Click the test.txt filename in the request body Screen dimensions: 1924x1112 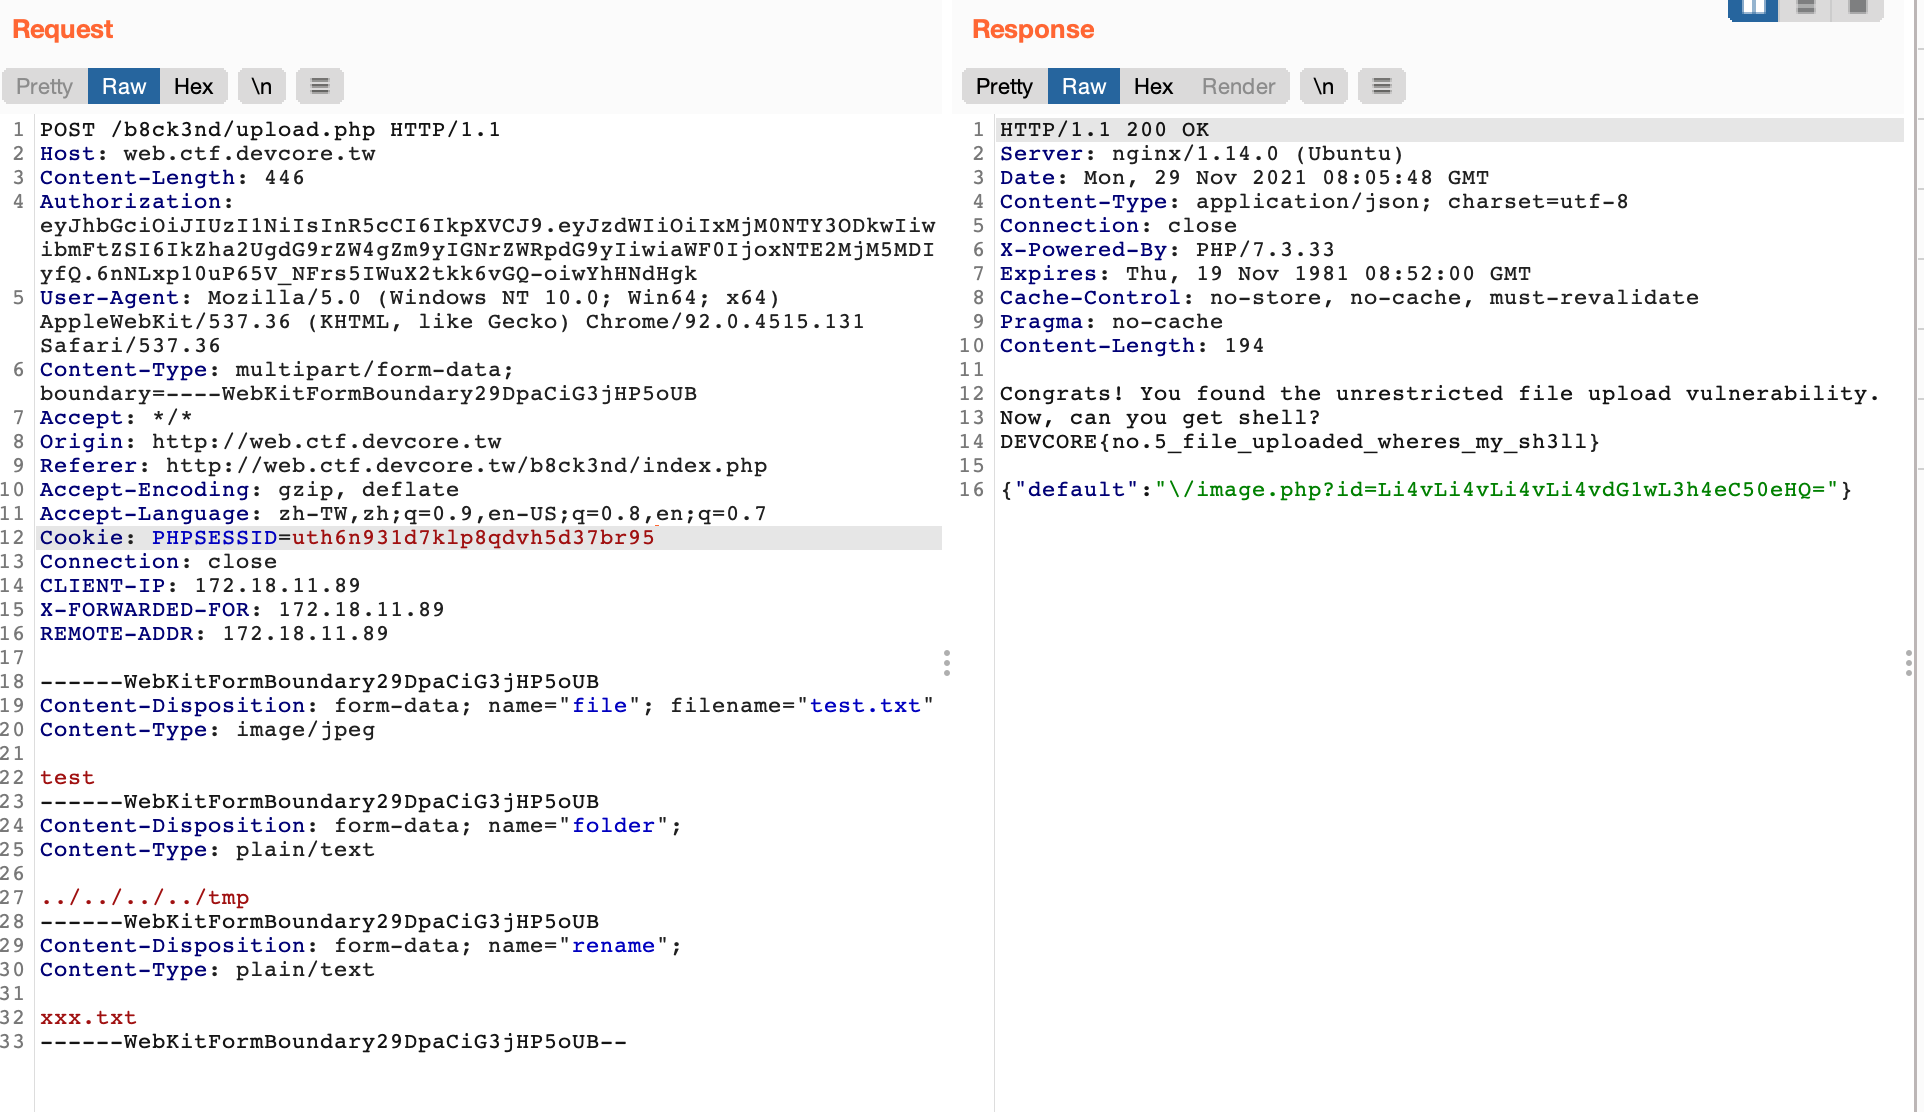pos(864,706)
